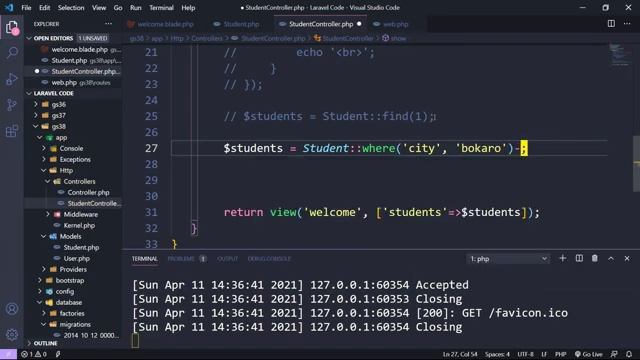Screen dimensions: 640x360
Task: Open Controller.php in the file tree
Action: [88, 192]
